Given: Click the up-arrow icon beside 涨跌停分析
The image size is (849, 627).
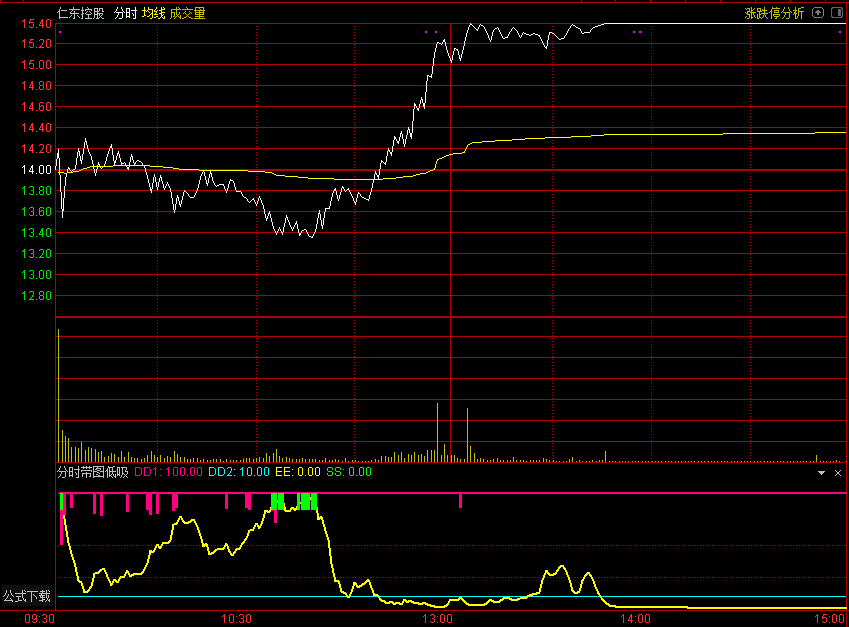Looking at the screenshot, I should tap(818, 13).
